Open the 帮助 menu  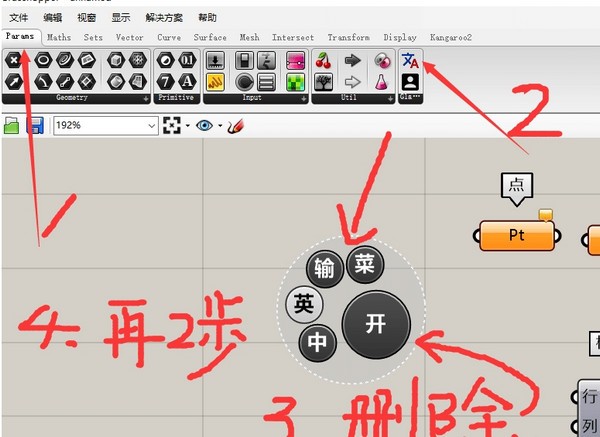(x=207, y=18)
